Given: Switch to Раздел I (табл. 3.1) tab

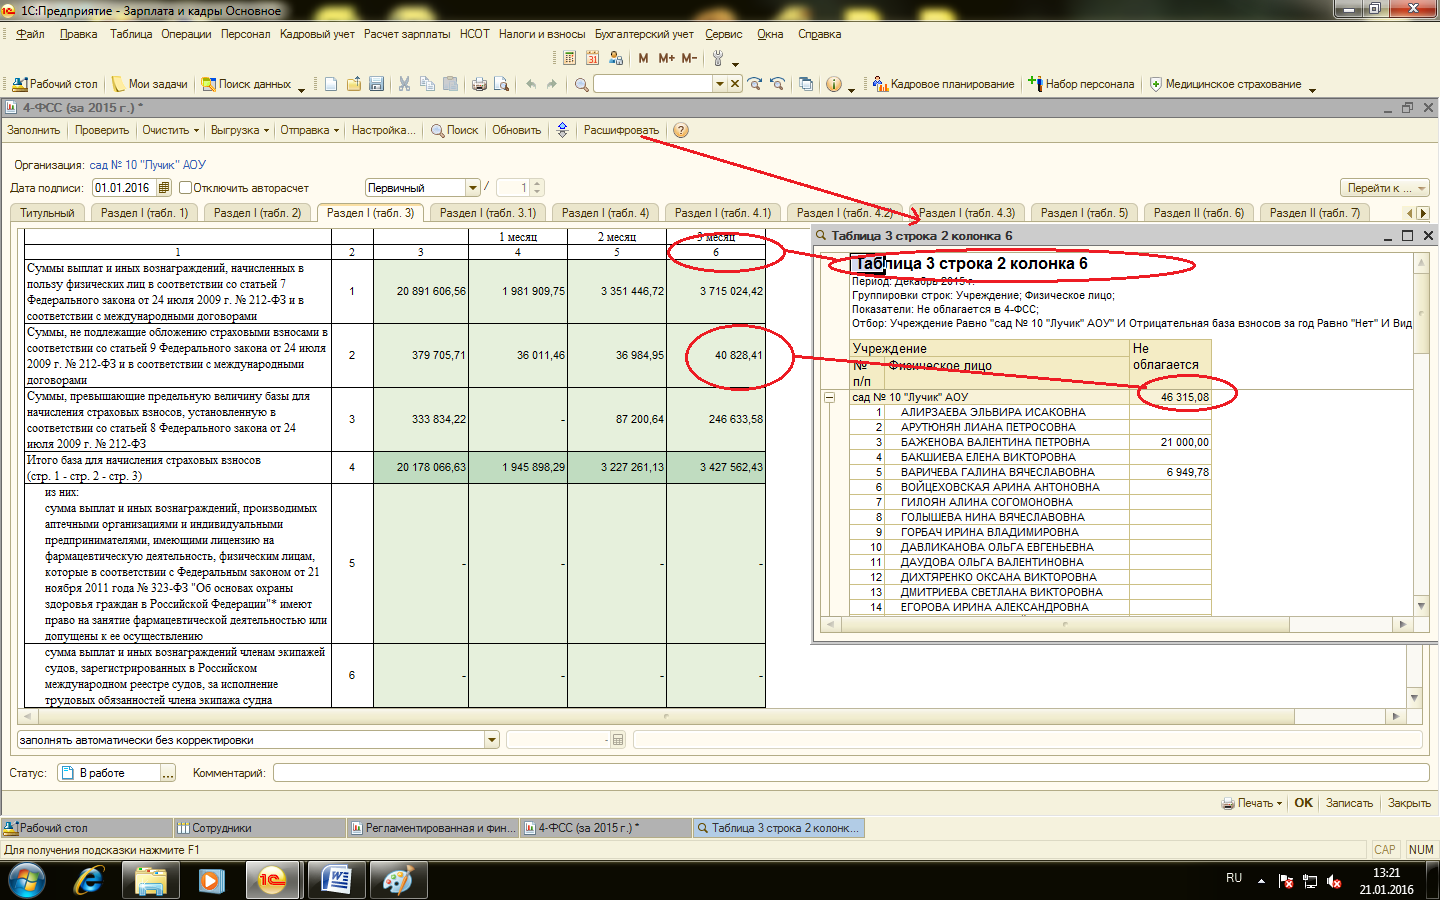Looking at the screenshot, I should tap(487, 213).
